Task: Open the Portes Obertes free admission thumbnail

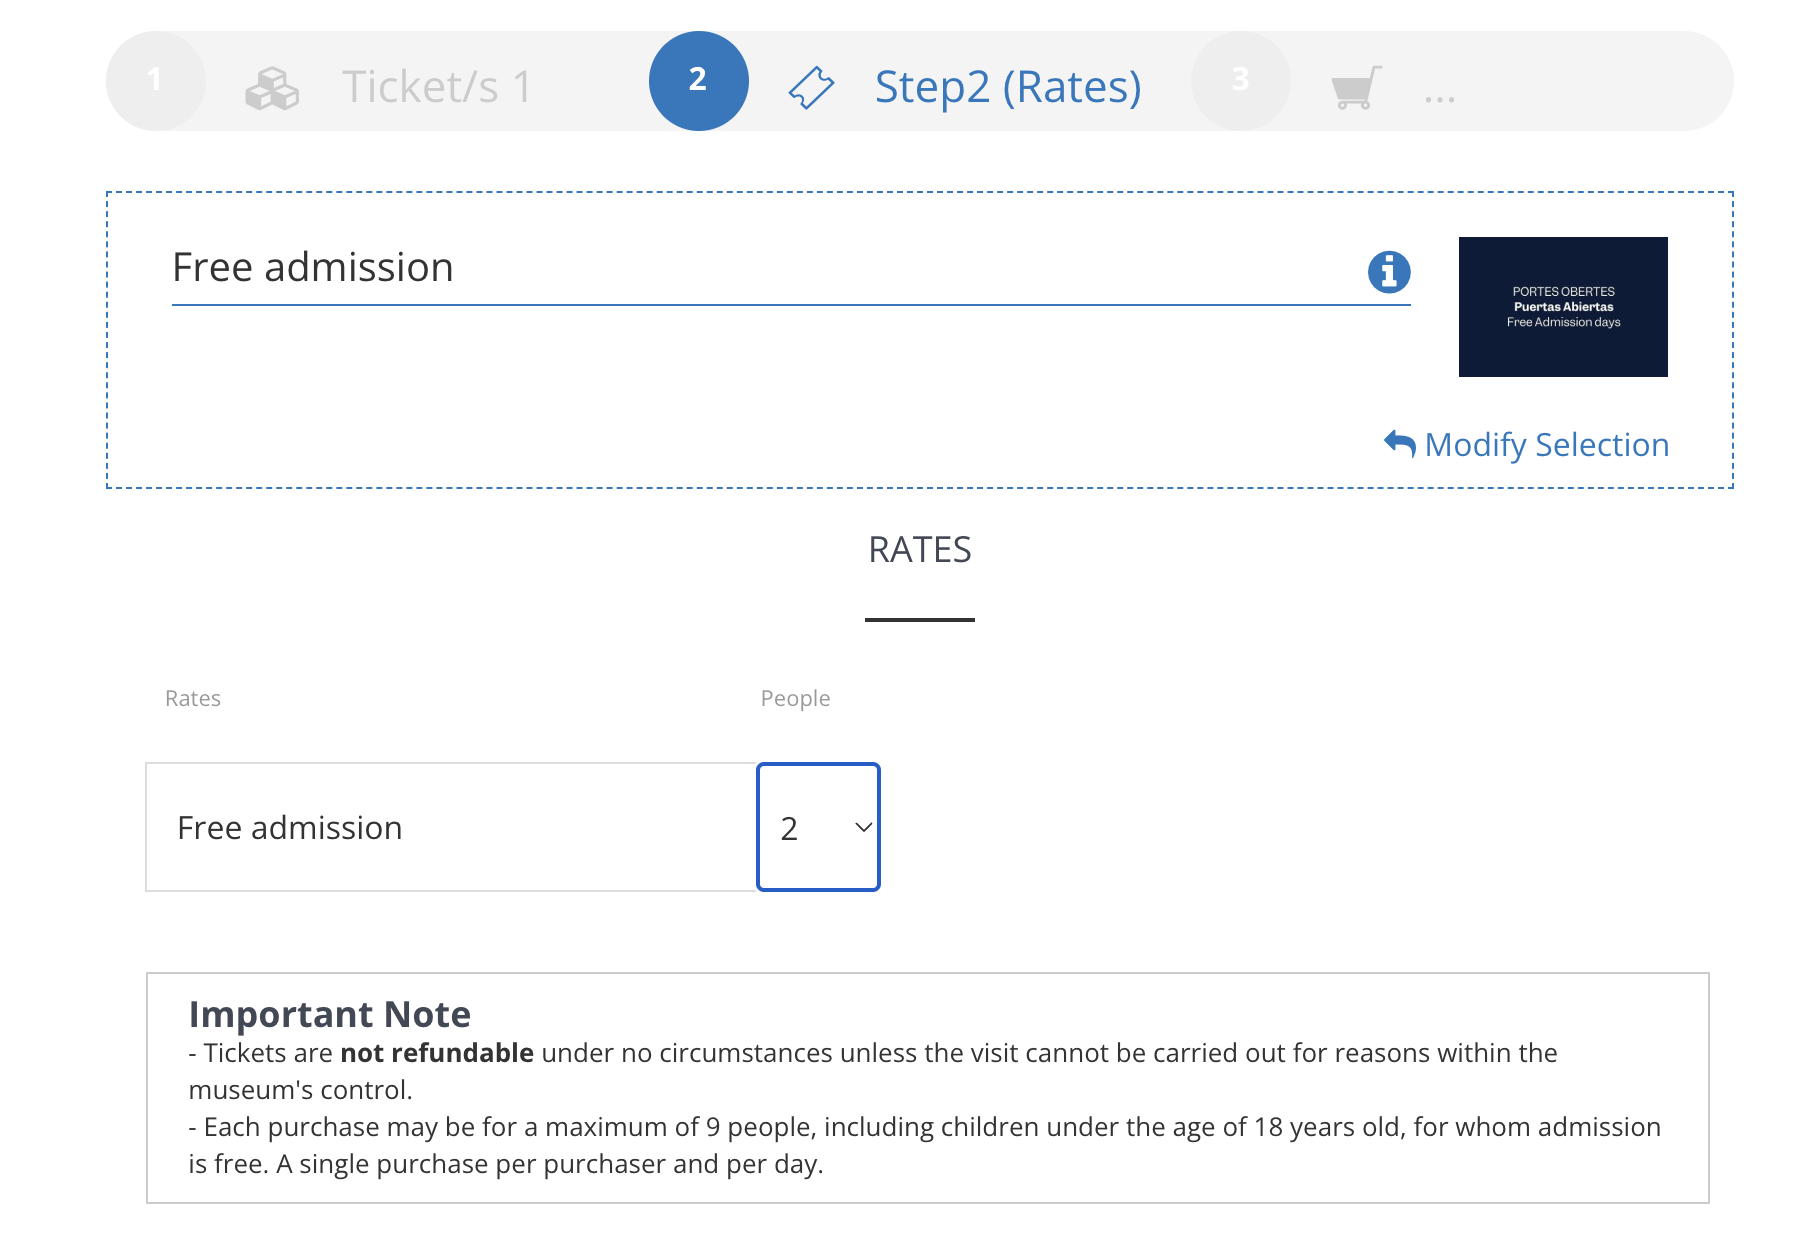Action: click(1563, 307)
